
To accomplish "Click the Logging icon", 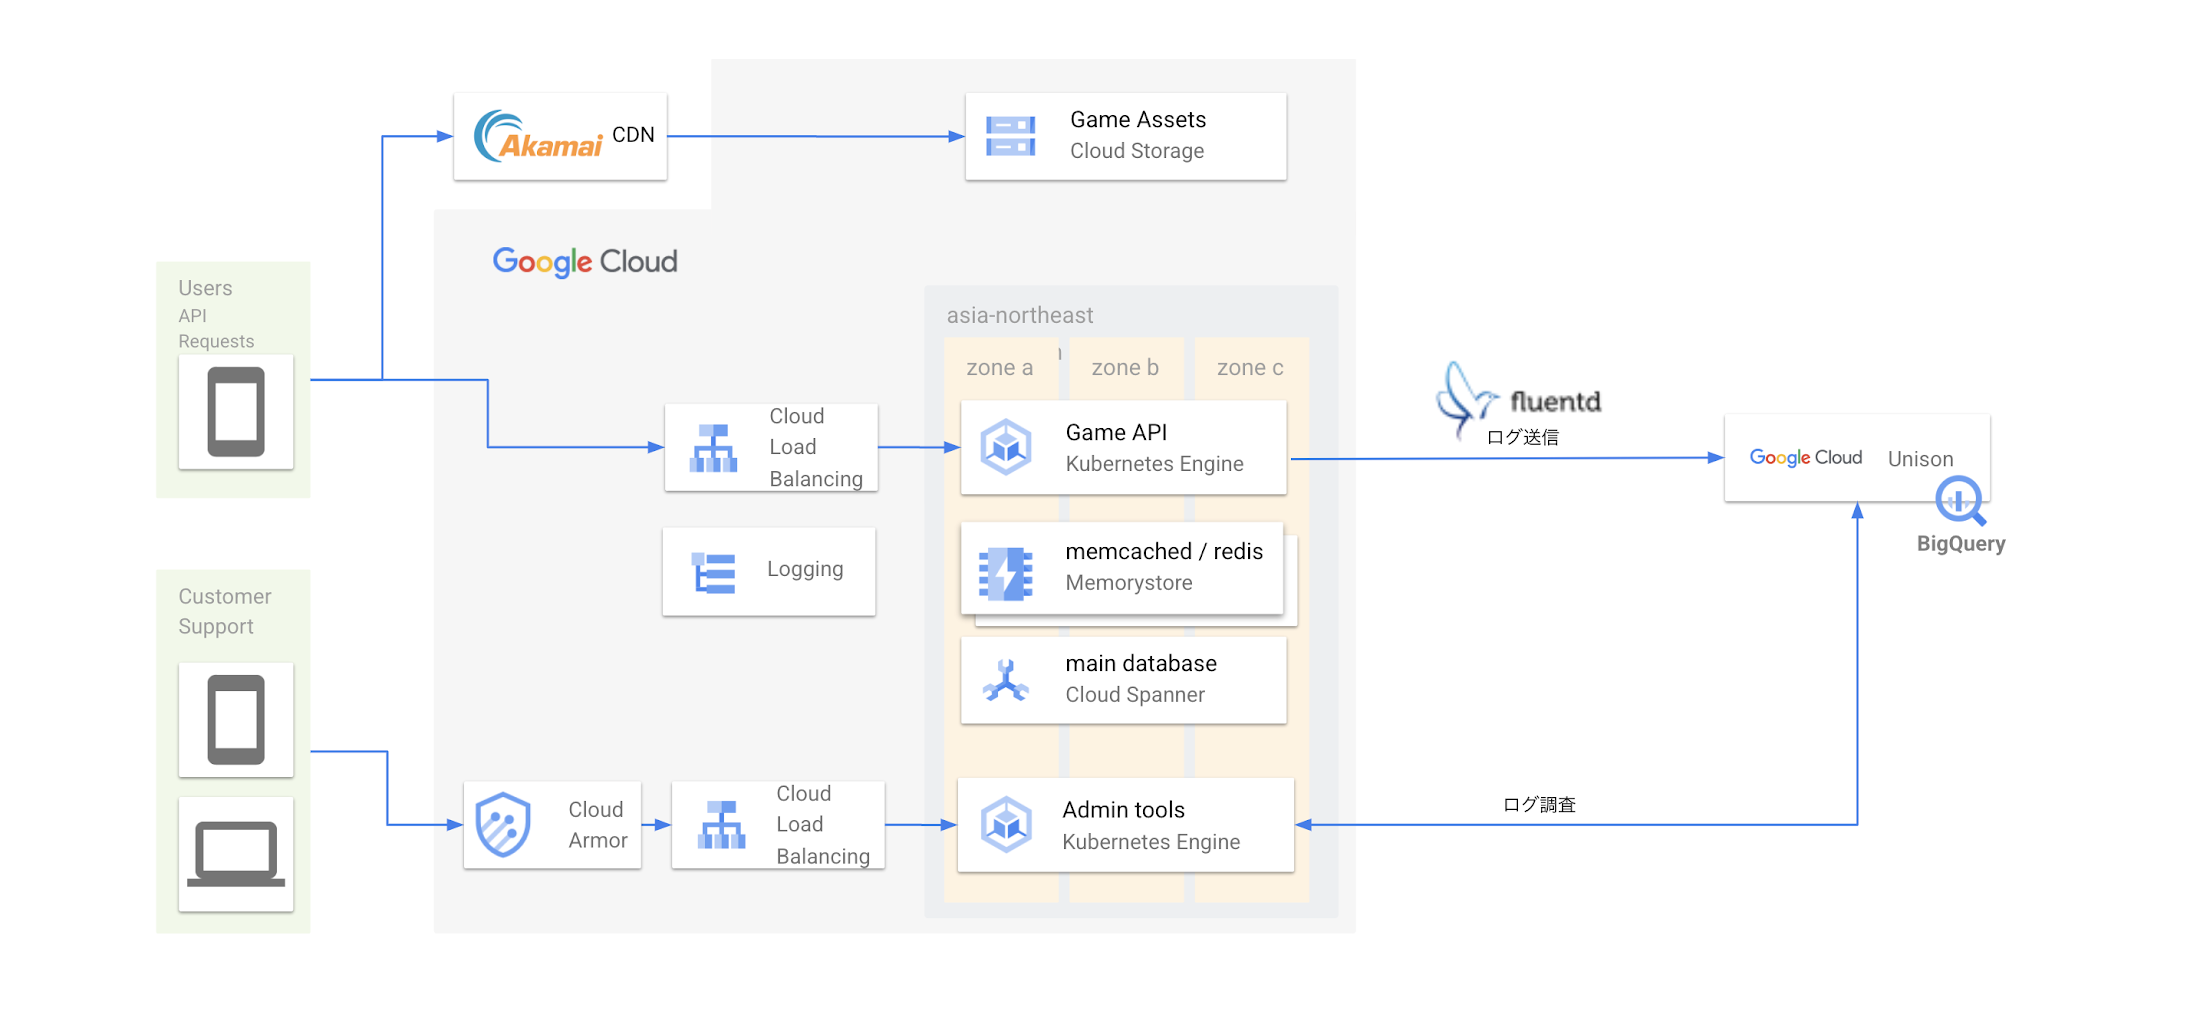I will 714,573.
